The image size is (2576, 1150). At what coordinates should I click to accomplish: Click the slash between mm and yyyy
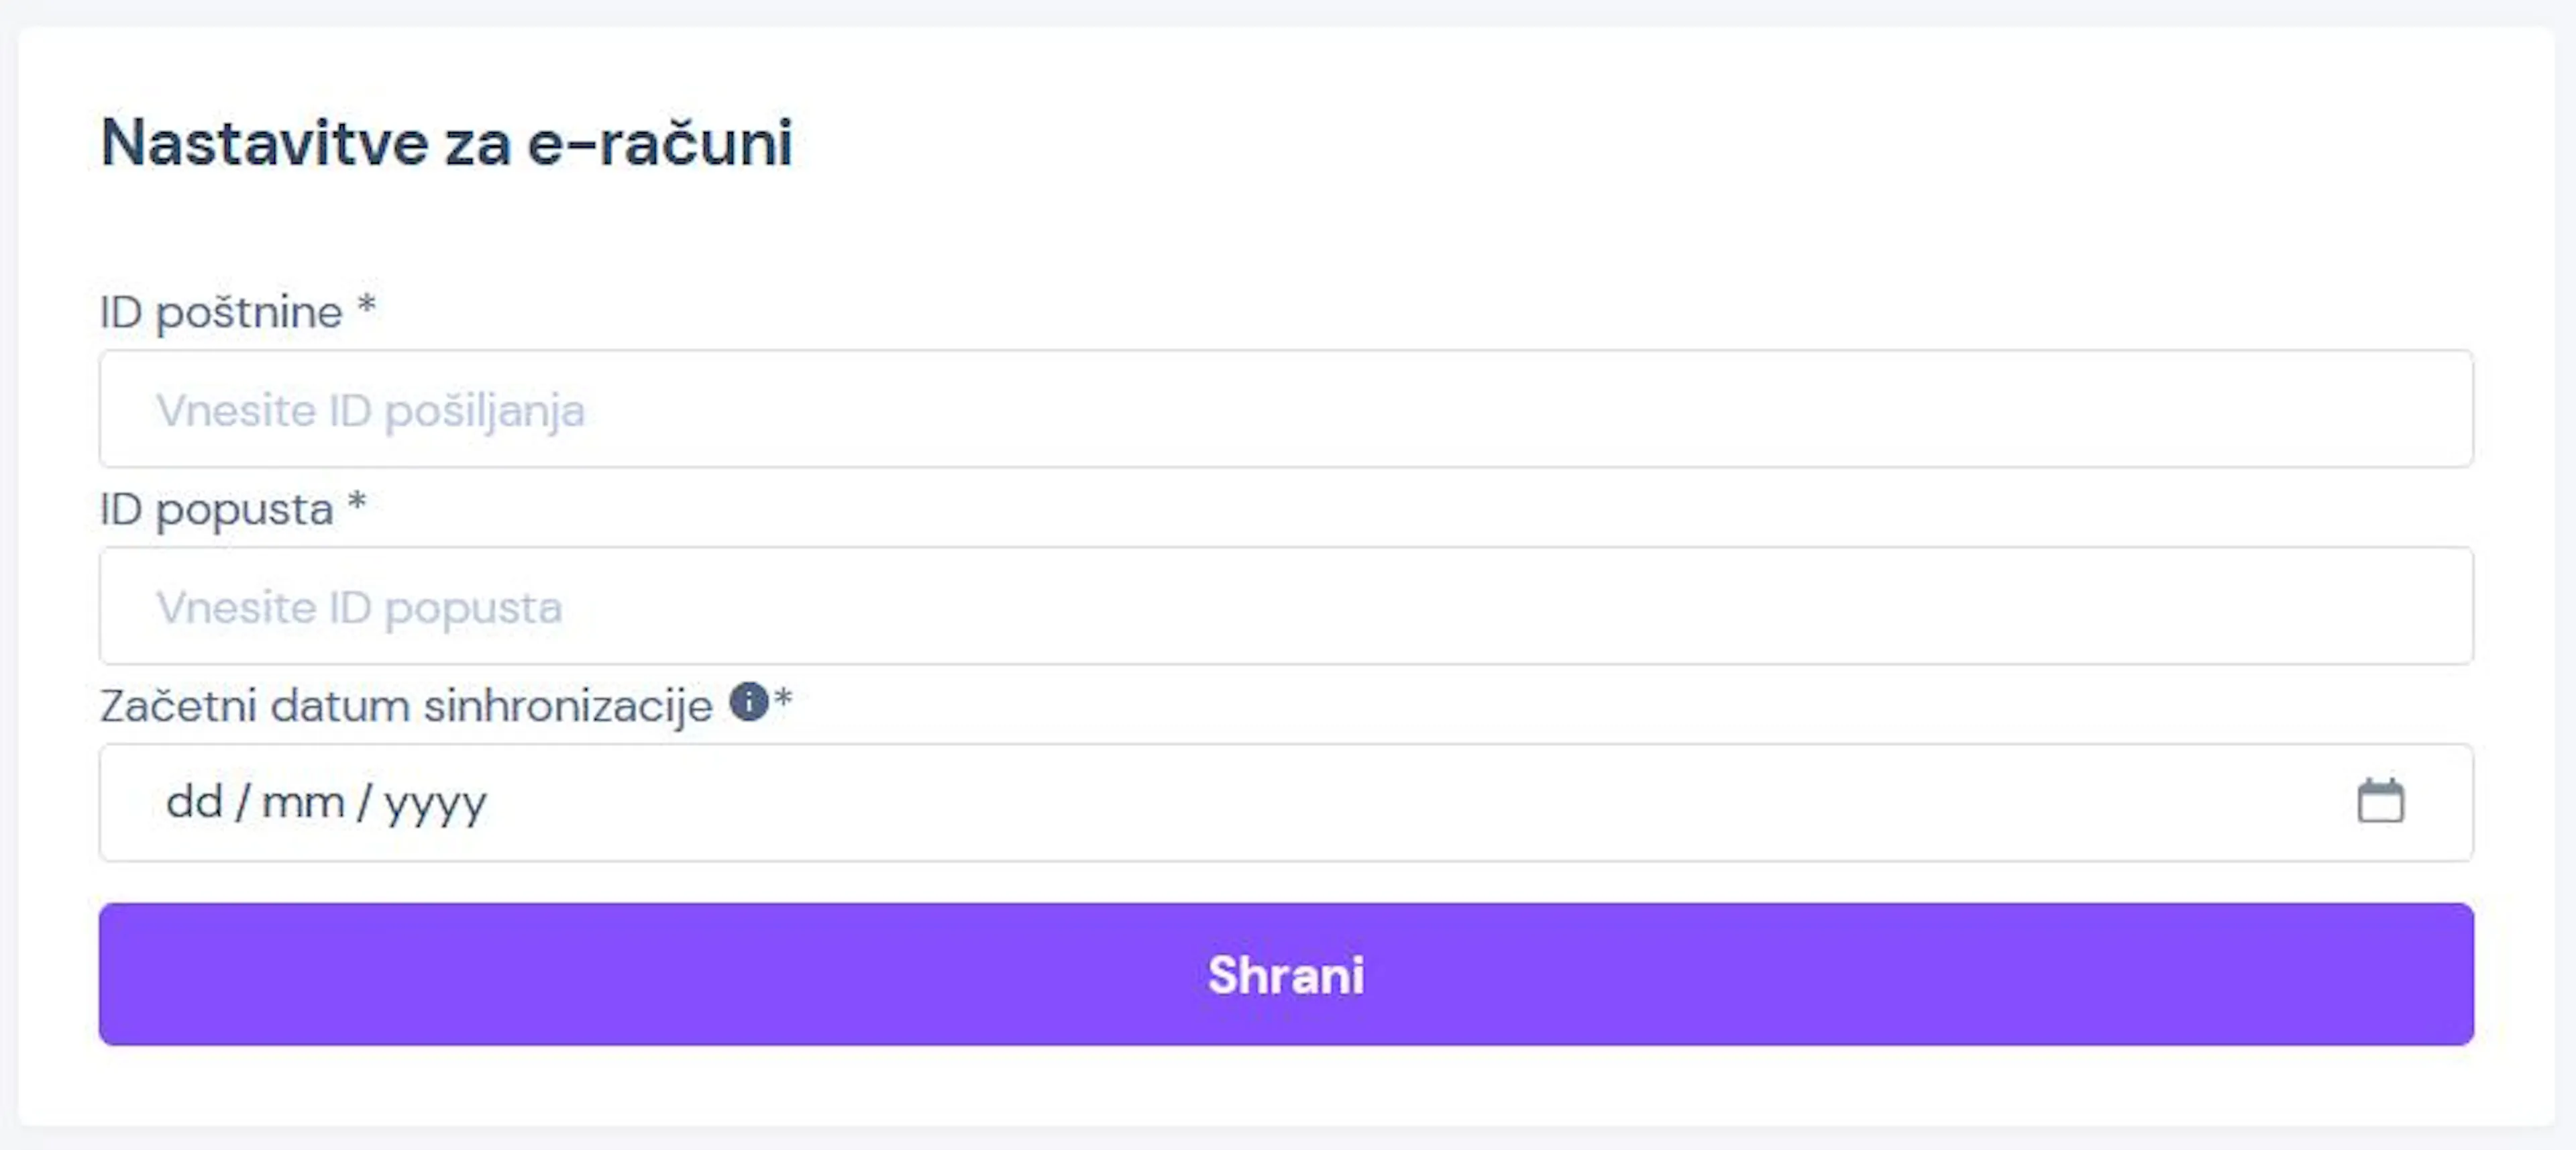coord(365,802)
